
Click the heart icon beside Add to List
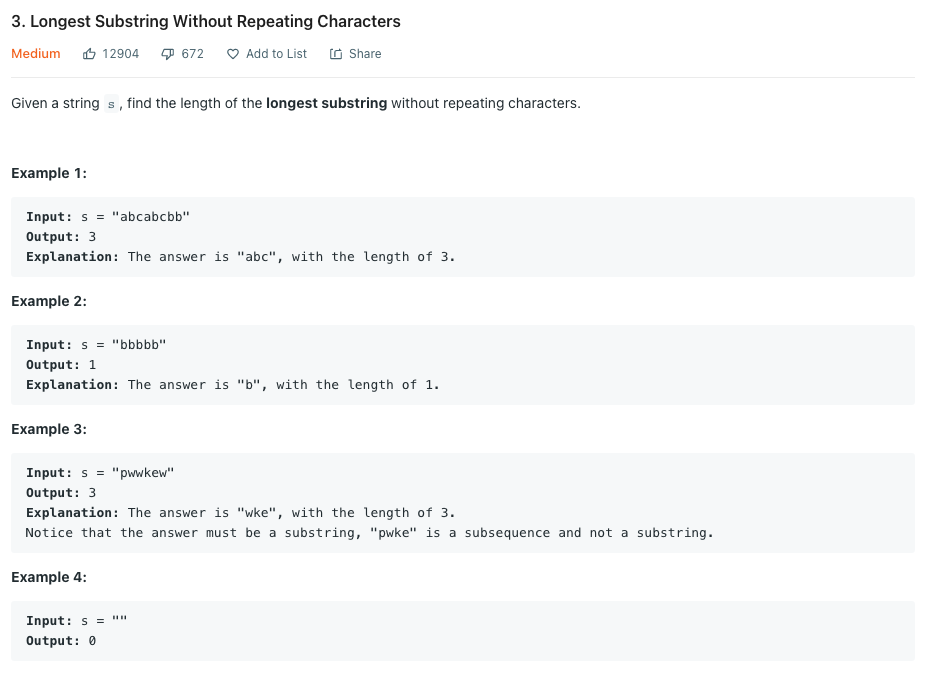(x=233, y=54)
